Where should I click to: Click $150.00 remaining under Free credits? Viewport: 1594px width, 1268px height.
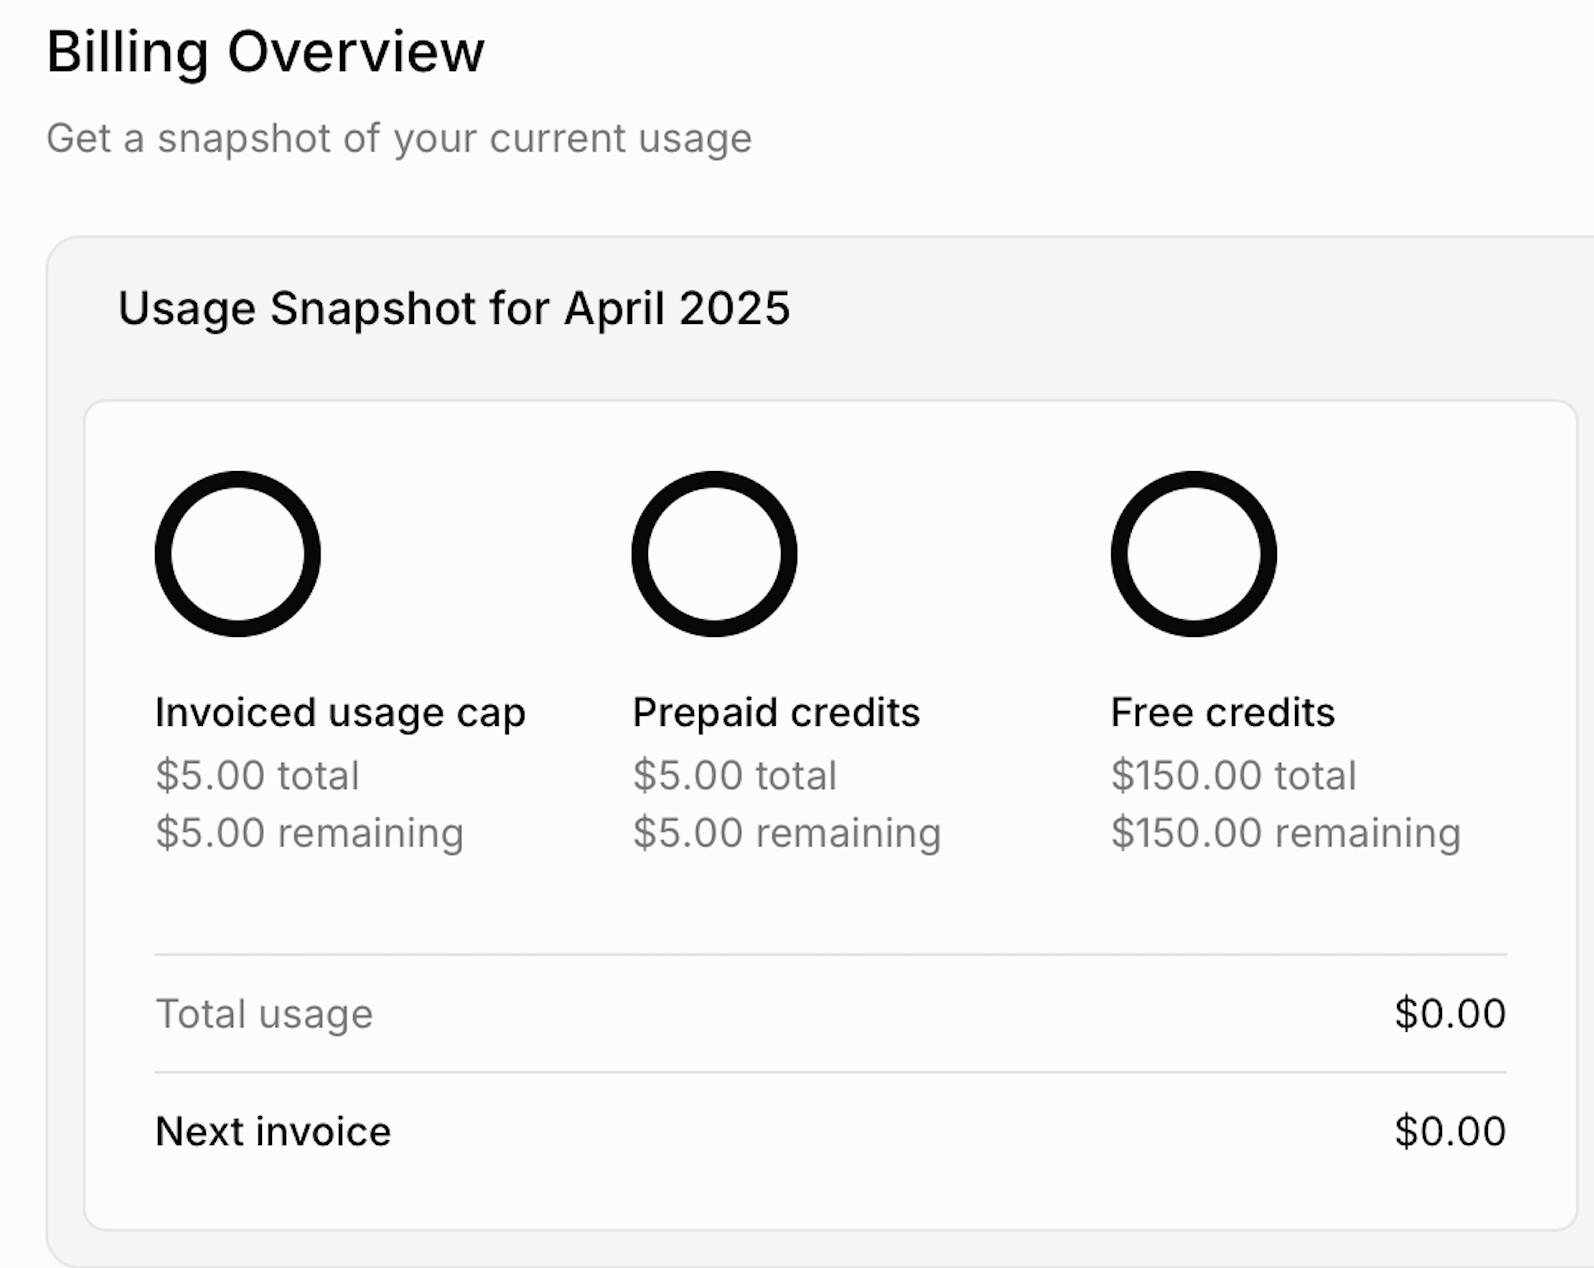[1286, 833]
